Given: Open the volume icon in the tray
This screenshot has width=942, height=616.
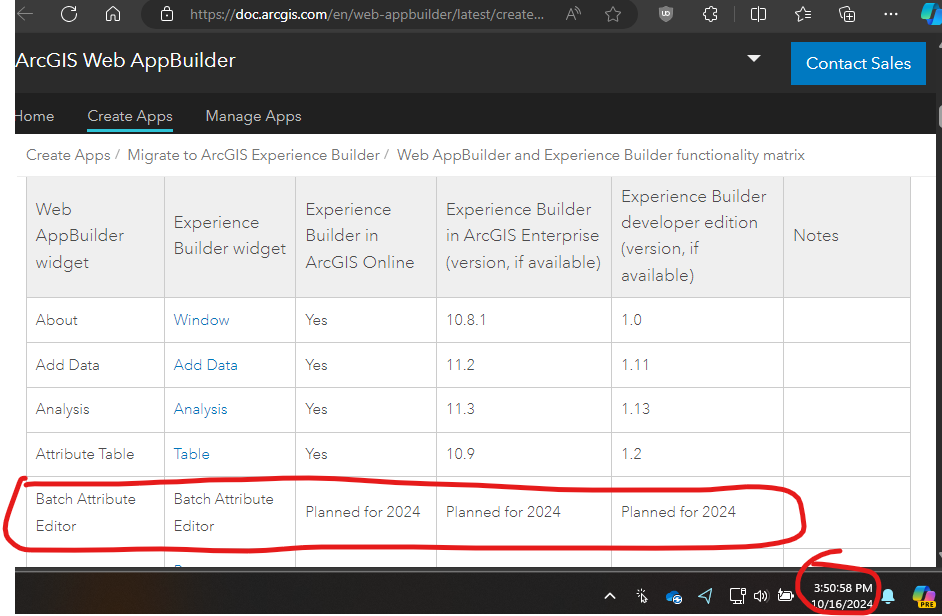Looking at the screenshot, I should tap(761, 596).
